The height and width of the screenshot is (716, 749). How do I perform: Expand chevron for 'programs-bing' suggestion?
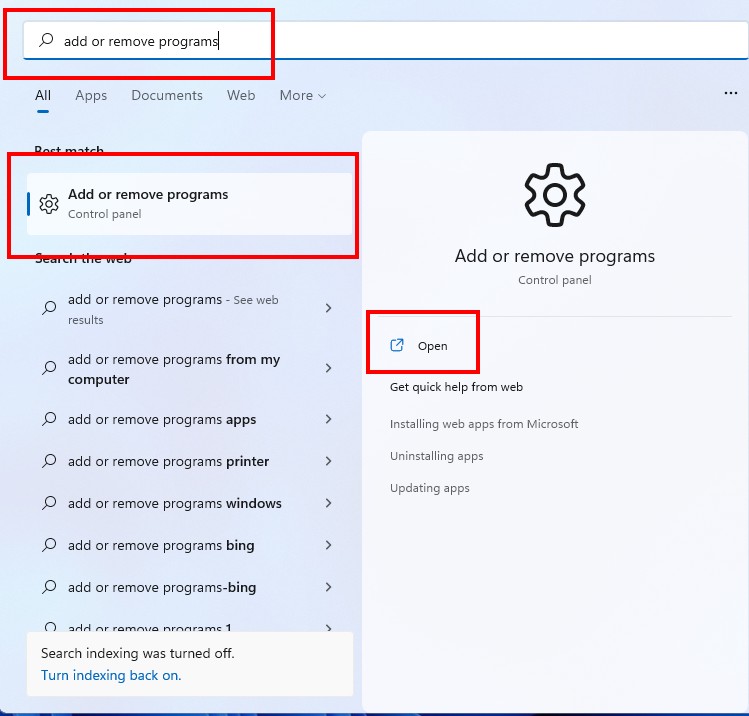pos(329,587)
